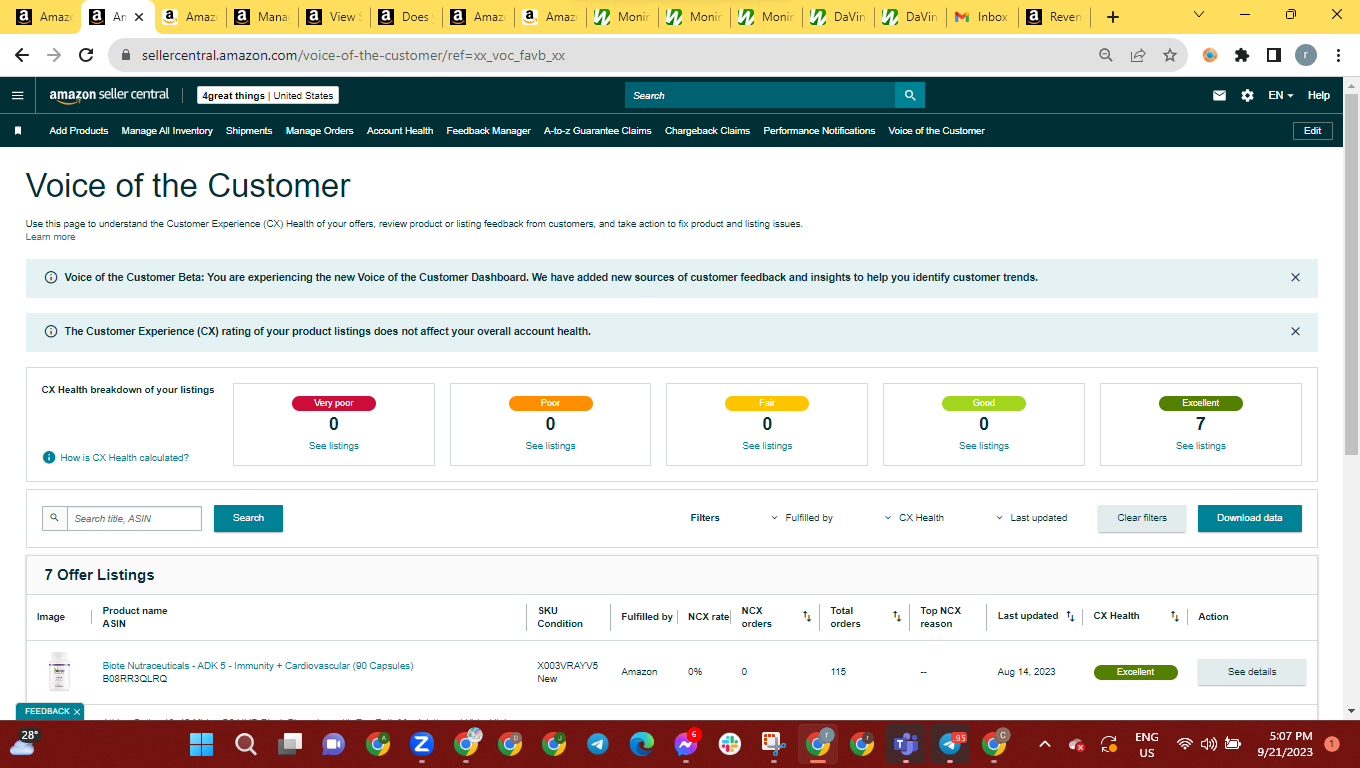This screenshot has height=768, width=1360.
Task: Dismiss the CX rating account health banner
Action: (1296, 331)
